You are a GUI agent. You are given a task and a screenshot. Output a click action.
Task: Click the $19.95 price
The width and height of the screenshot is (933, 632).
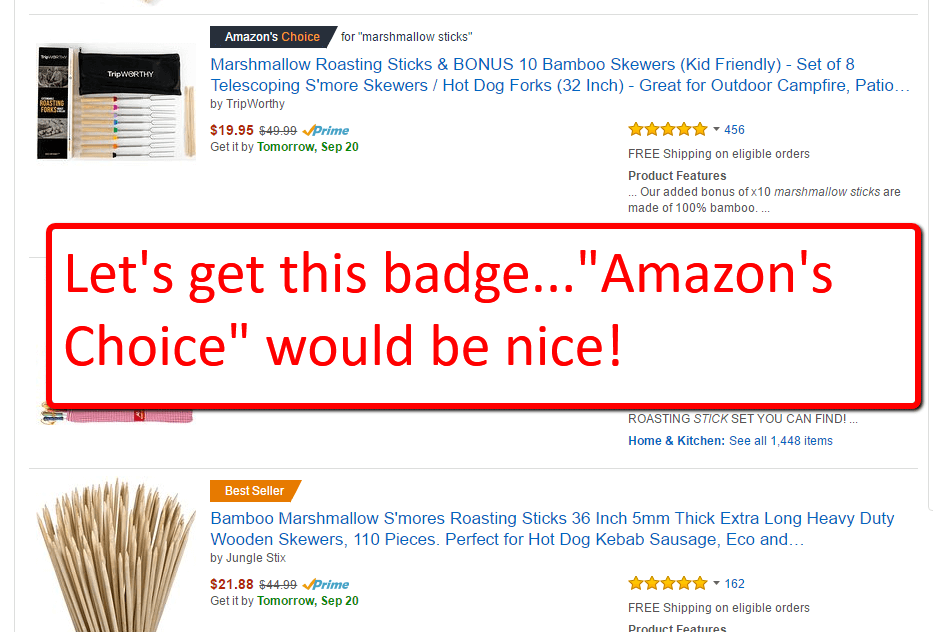[x=231, y=130]
